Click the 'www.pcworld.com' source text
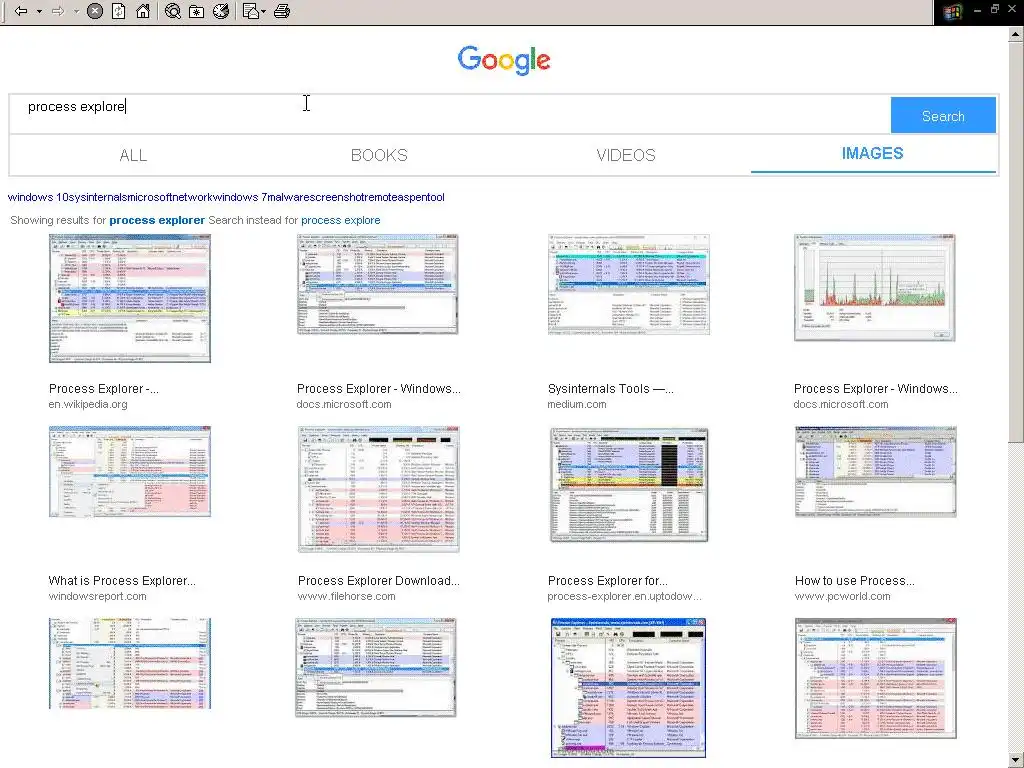The height and width of the screenshot is (768, 1024). [x=842, y=596]
